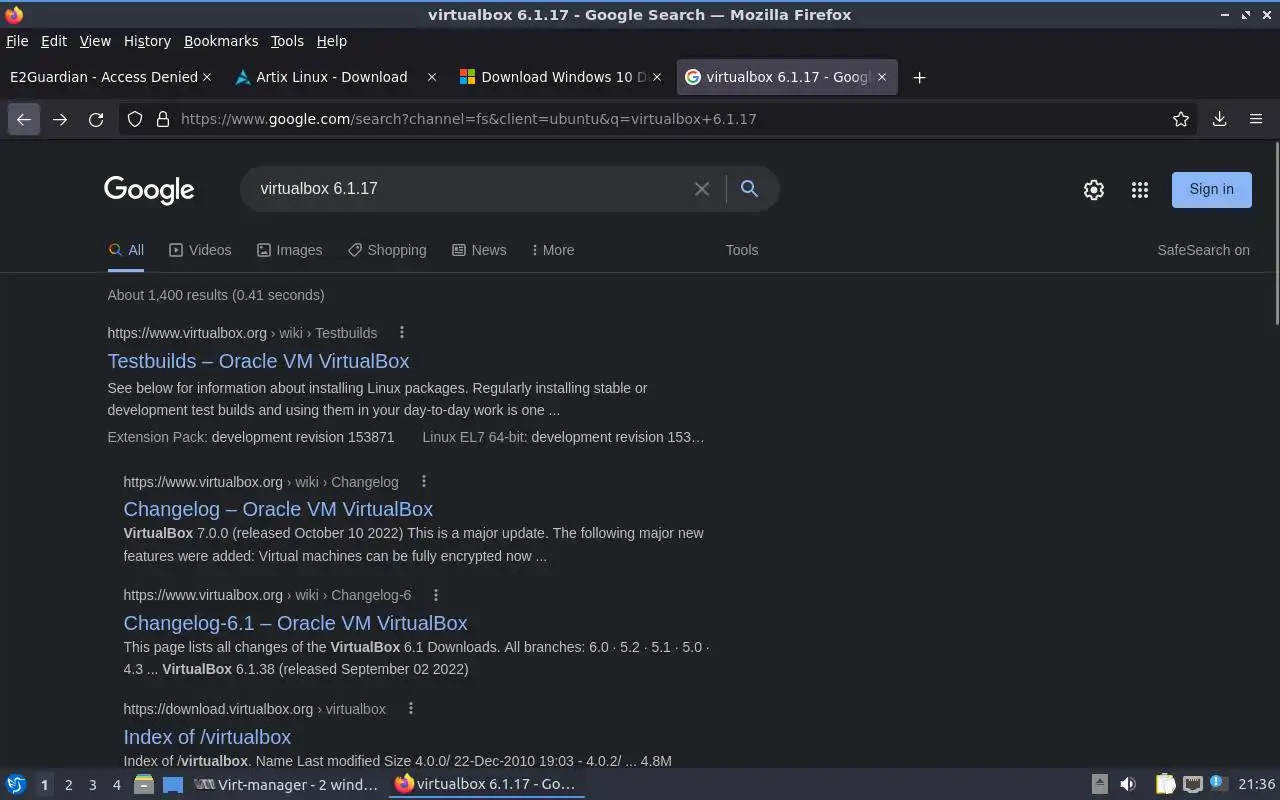Image resolution: width=1280 pixels, height=800 pixels.
Task: Open Changelog-6.1 – Oracle VM VirtualBox result
Action: (x=295, y=623)
